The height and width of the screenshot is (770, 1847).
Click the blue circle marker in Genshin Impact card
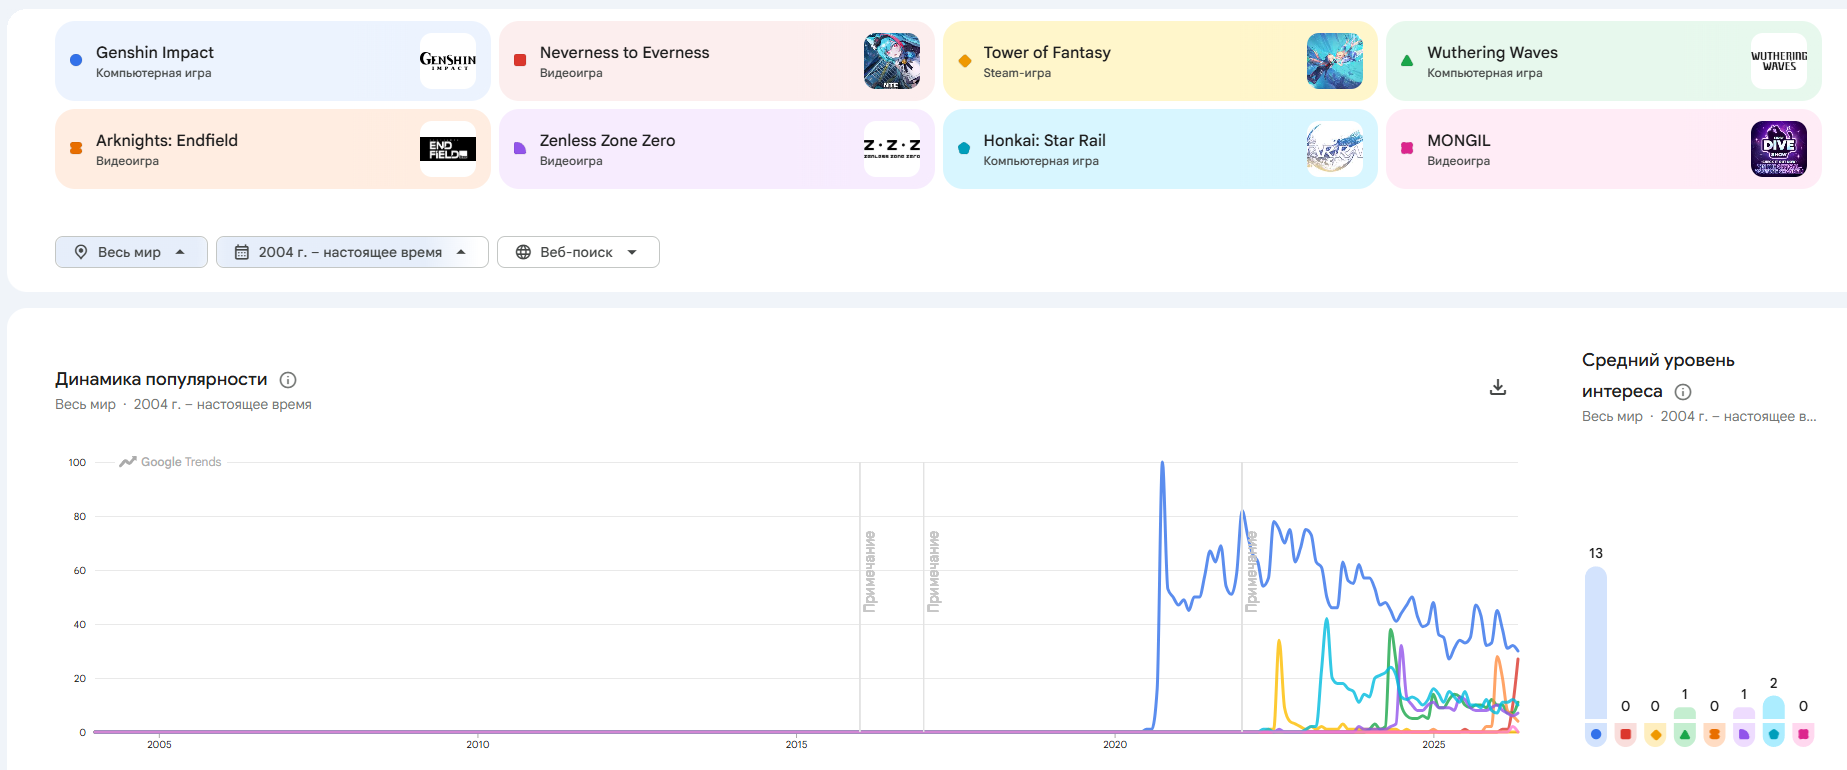(76, 60)
